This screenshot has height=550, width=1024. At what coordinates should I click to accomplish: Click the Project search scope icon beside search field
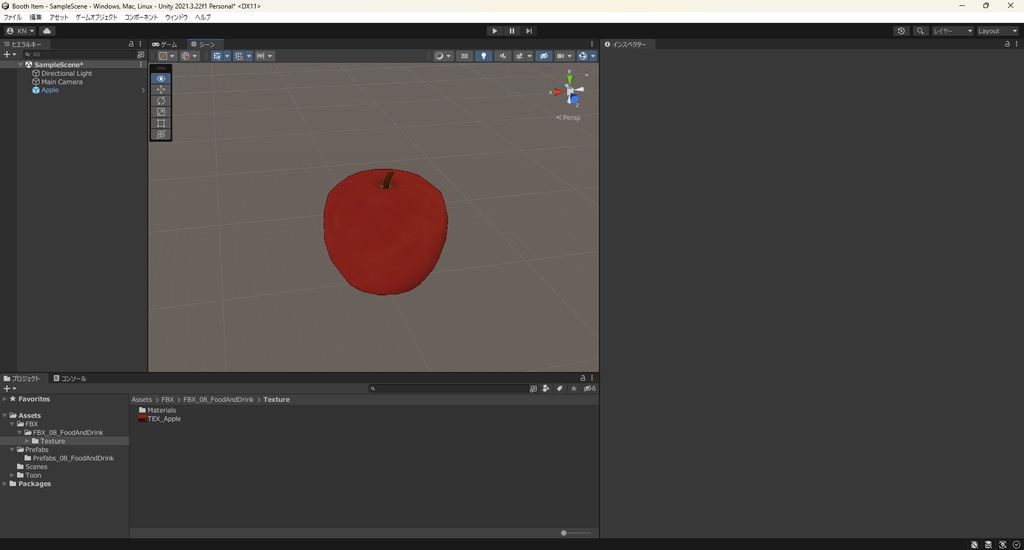click(x=533, y=388)
